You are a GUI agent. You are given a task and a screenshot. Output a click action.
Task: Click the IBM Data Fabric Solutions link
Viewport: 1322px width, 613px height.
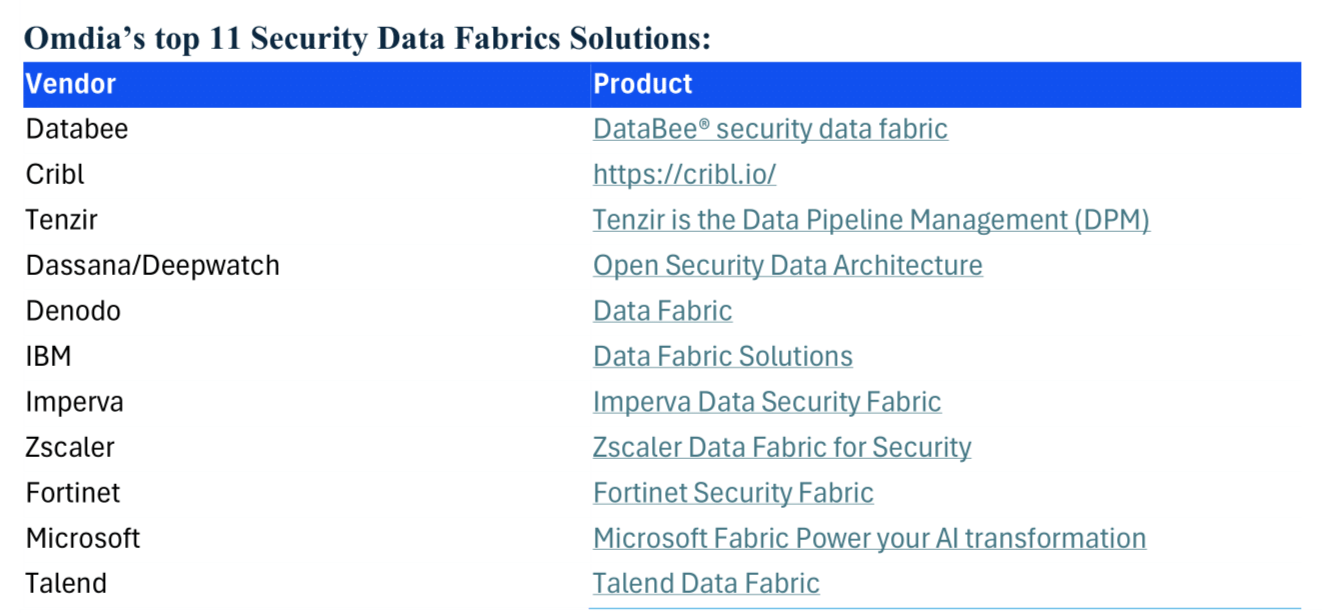click(x=722, y=357)
